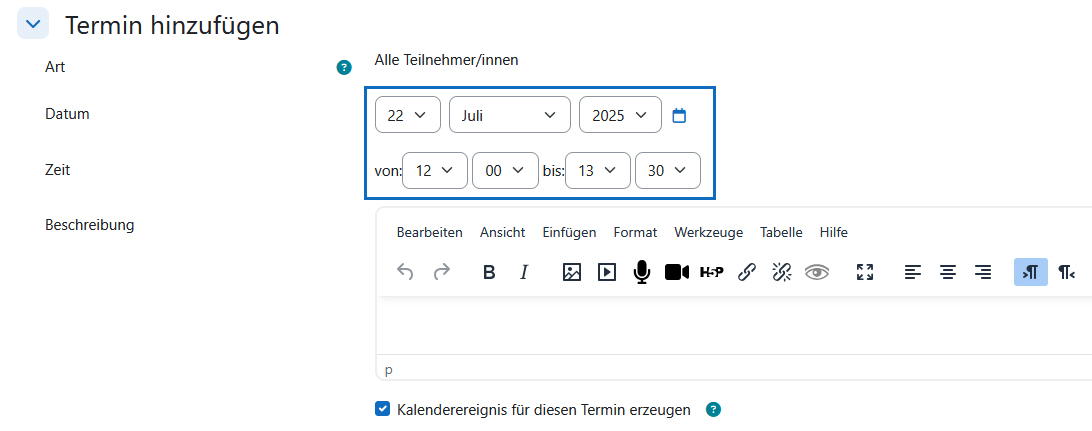Click the Beschreibung field label

point(90,225)
